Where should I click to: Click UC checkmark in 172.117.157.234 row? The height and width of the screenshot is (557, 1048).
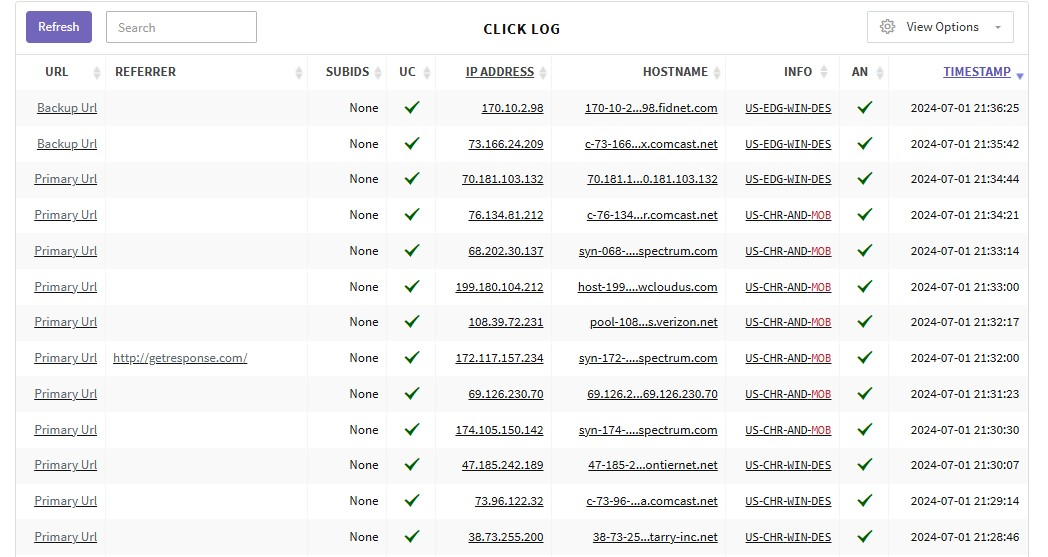pyautogui.click(x=412, y=357)
